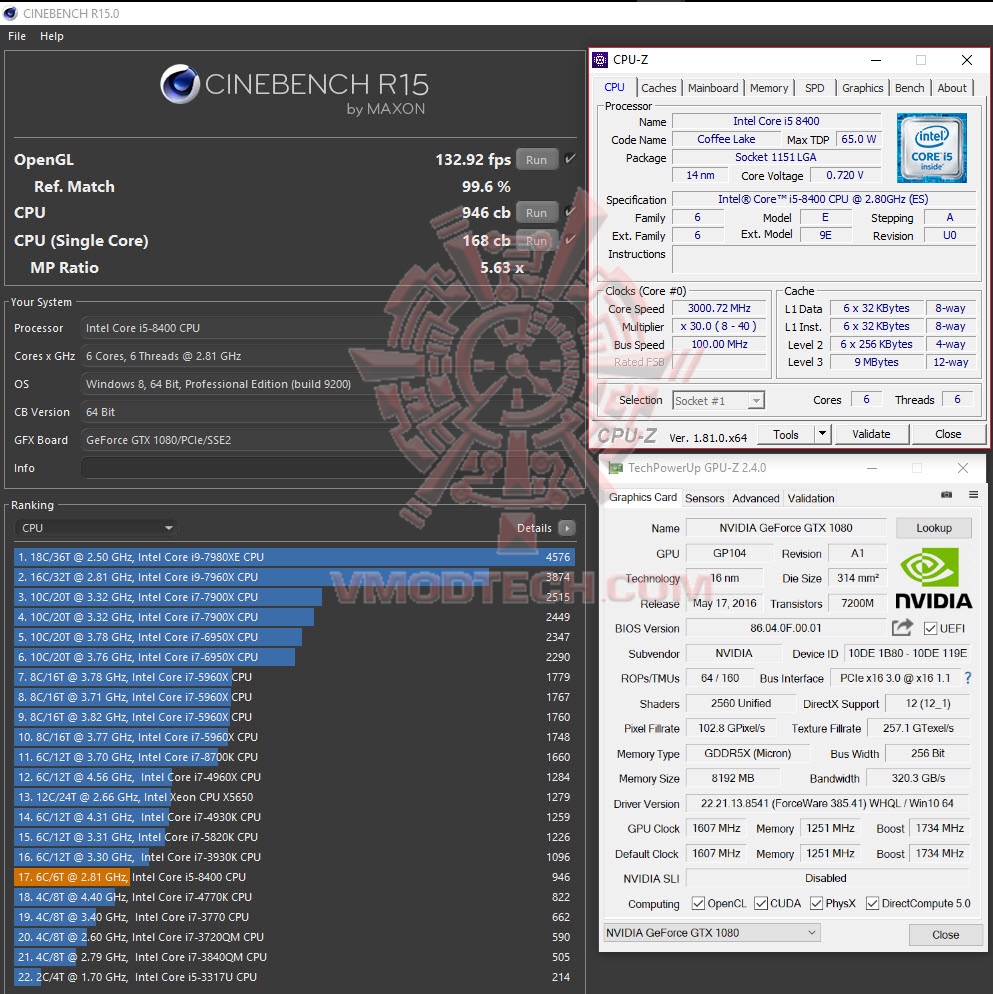Switch to the Mainboard tab in CPU-Z
The height and width of the screenshot is (994, 993).
[713, 88]
